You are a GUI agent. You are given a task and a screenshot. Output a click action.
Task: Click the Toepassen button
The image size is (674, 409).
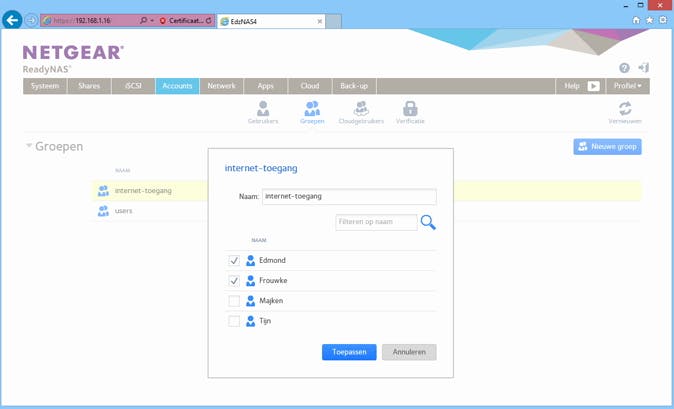pyautogui.click(x=349, y=352)
